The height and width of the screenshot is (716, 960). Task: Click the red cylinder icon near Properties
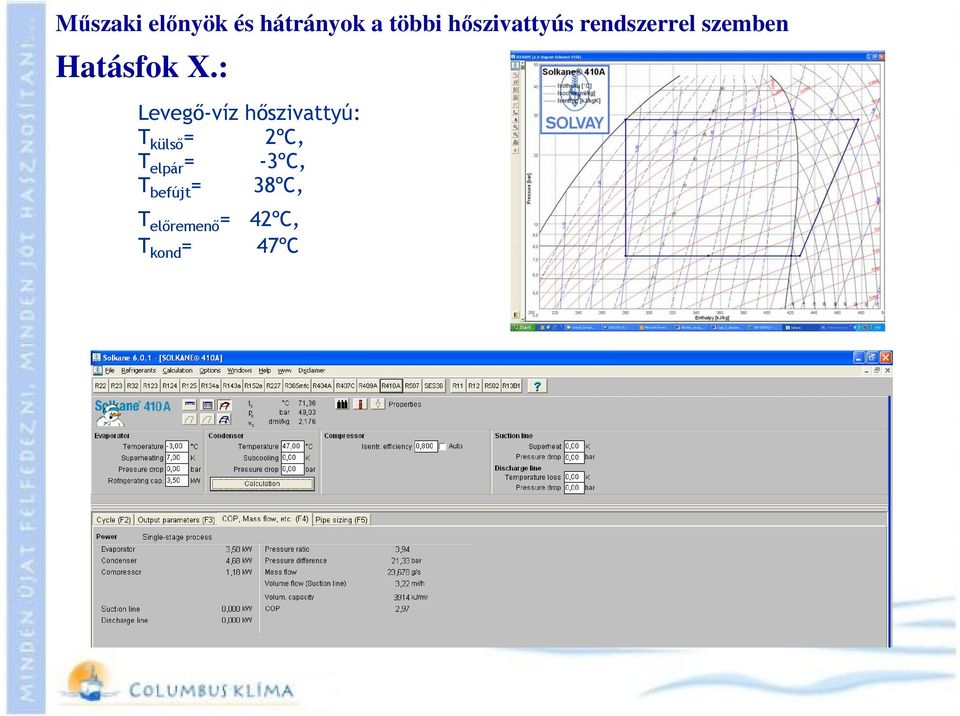click(x=360, y=404)
